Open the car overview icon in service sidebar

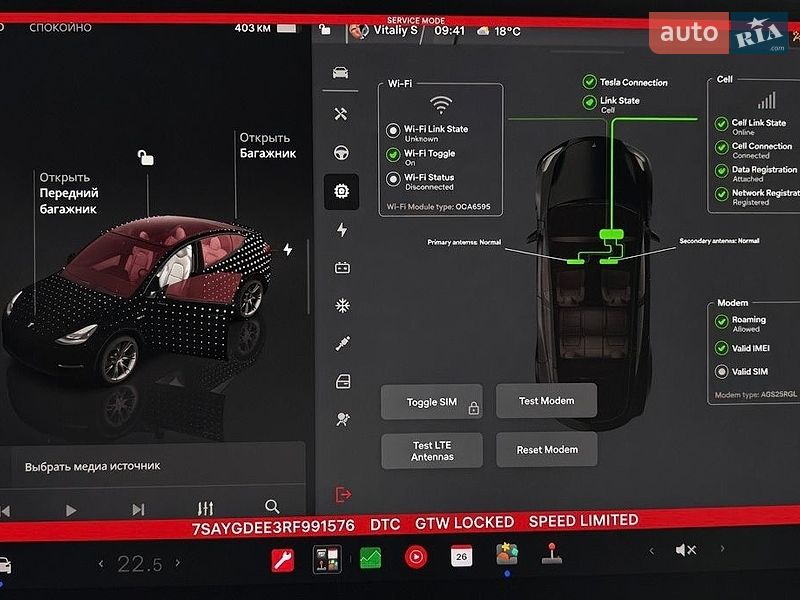(340, 73)
